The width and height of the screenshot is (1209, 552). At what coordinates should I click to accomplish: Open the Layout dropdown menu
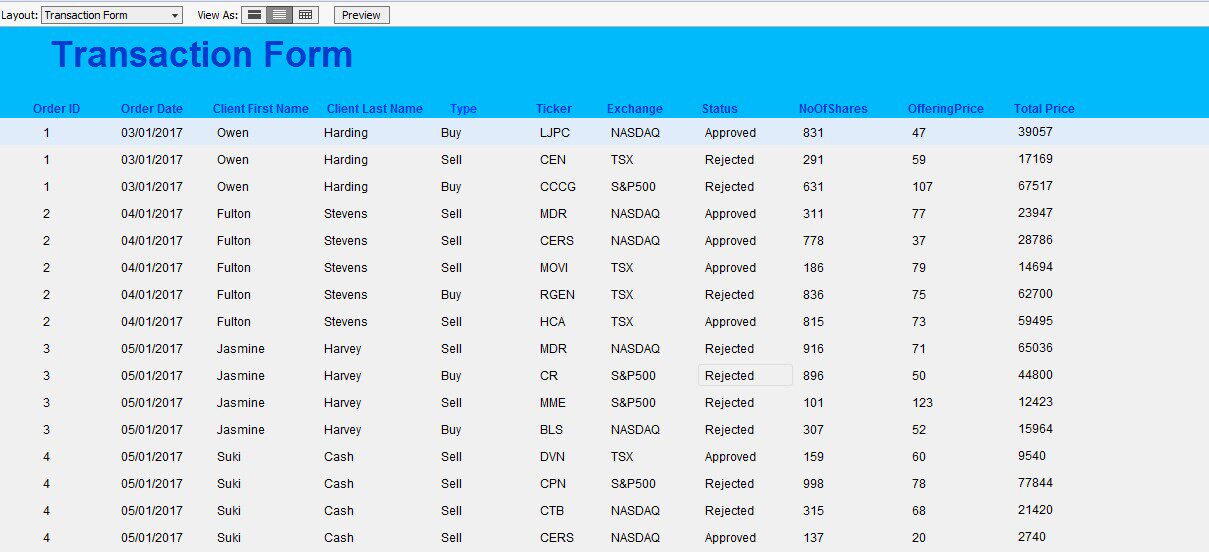(176, 15)
